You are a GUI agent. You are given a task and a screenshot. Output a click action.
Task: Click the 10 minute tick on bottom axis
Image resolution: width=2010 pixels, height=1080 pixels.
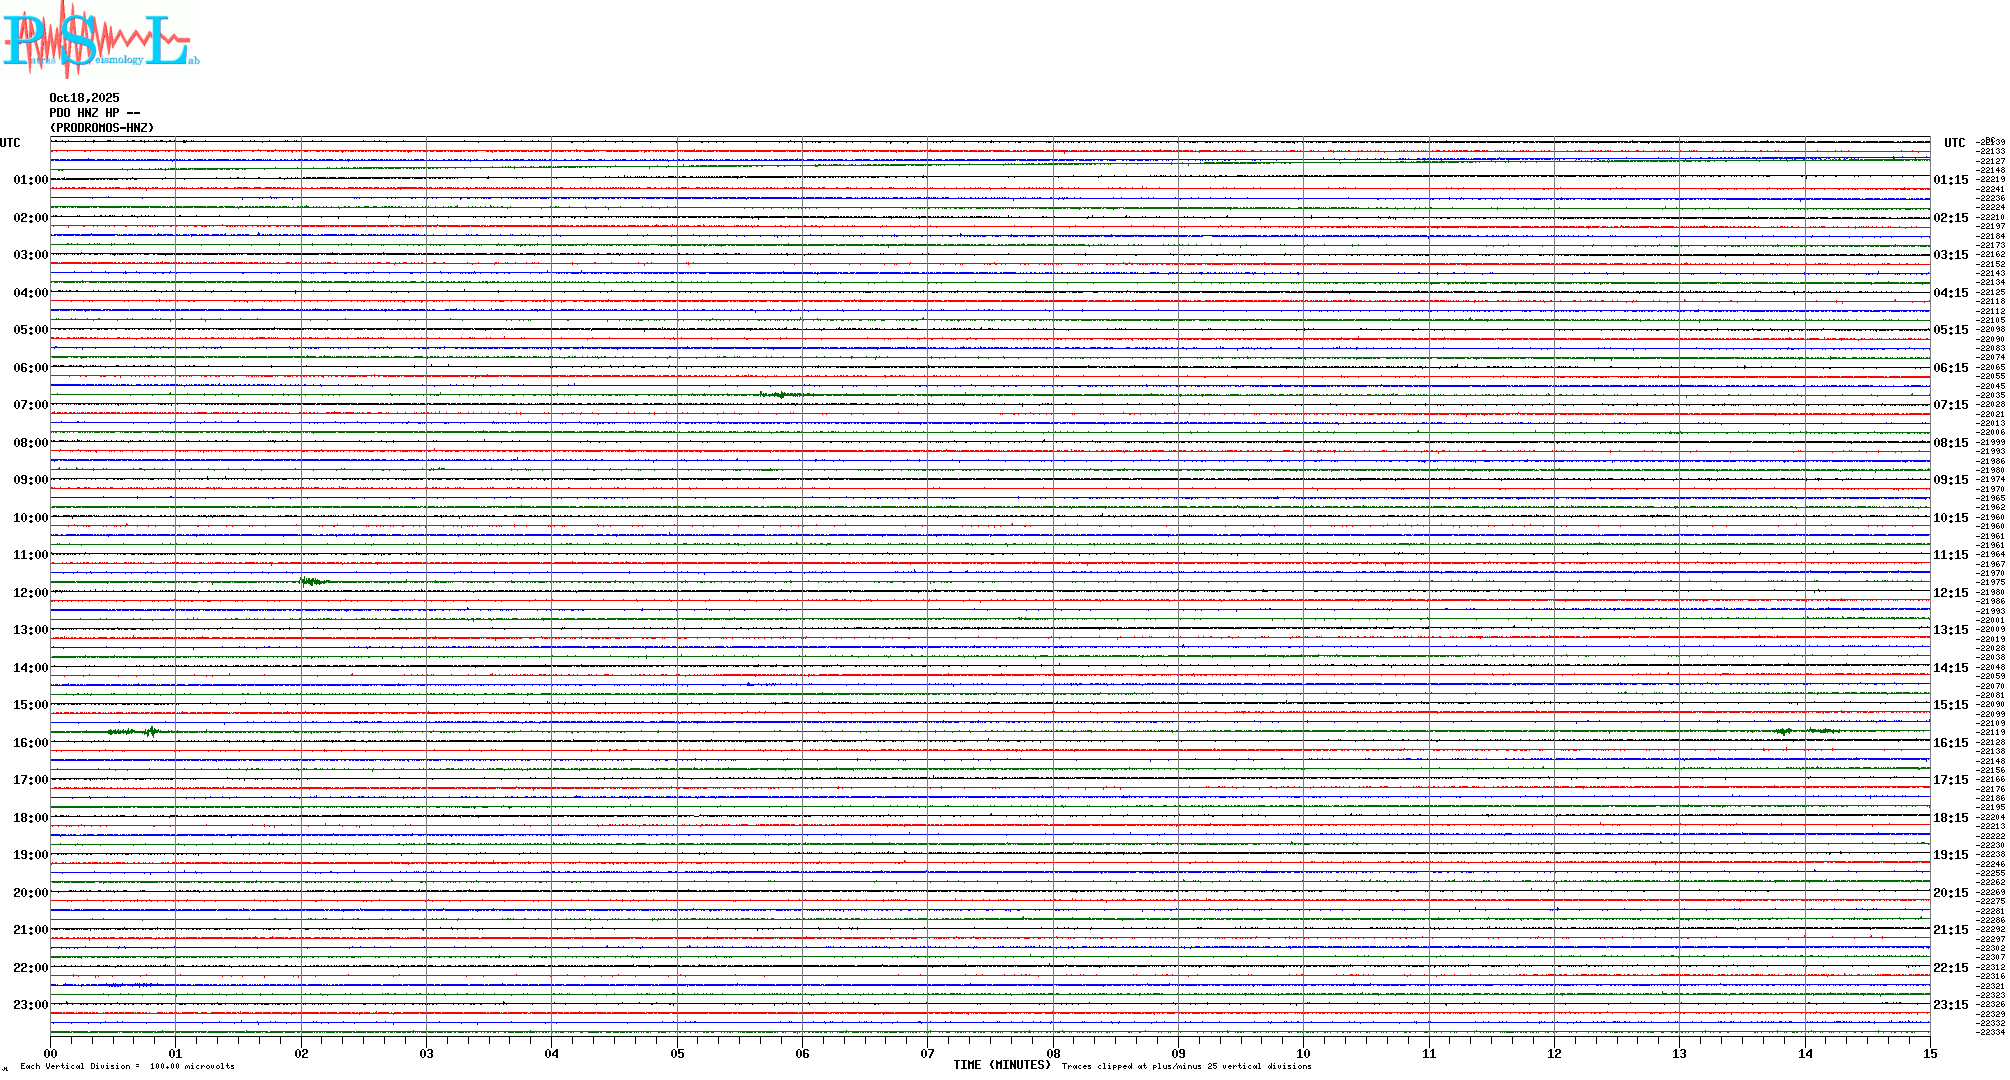[1303, 1053]
